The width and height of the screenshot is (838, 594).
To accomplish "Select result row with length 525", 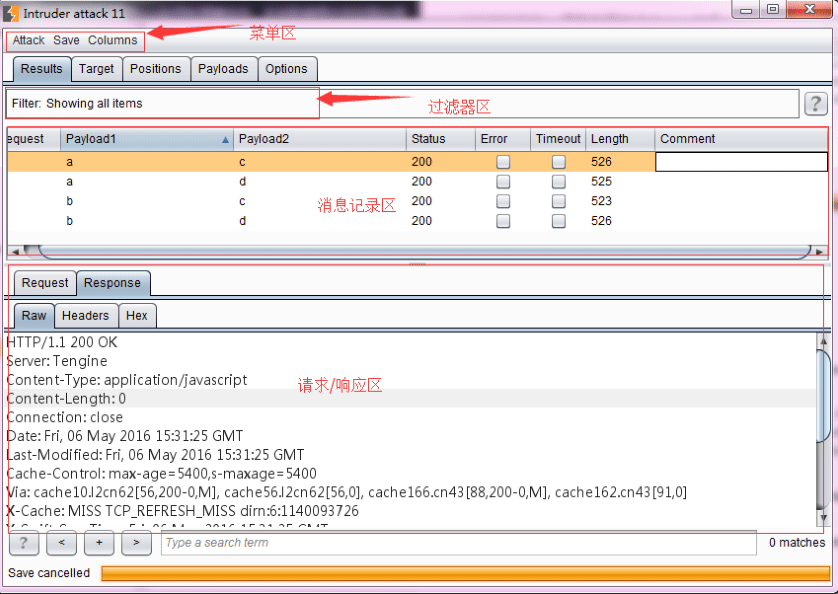I will click(x=417, y=182).
